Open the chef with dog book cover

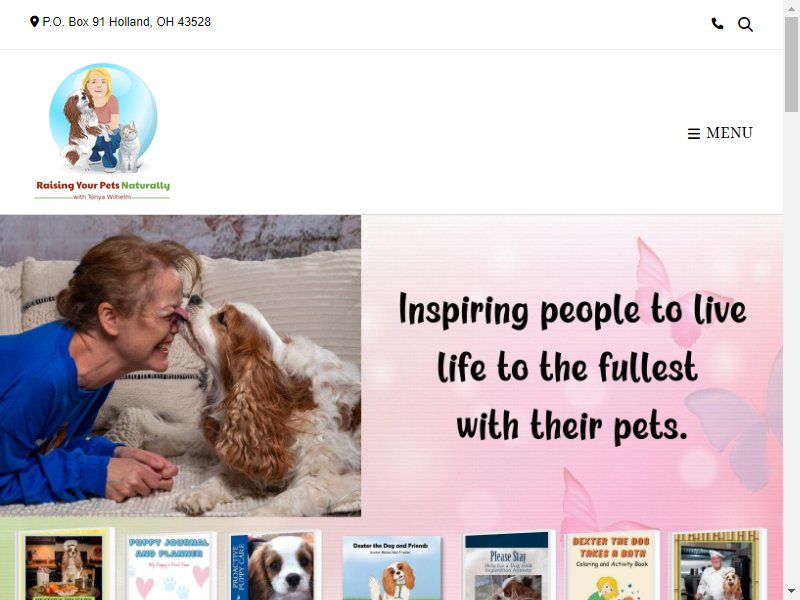[x=718, y=564]
